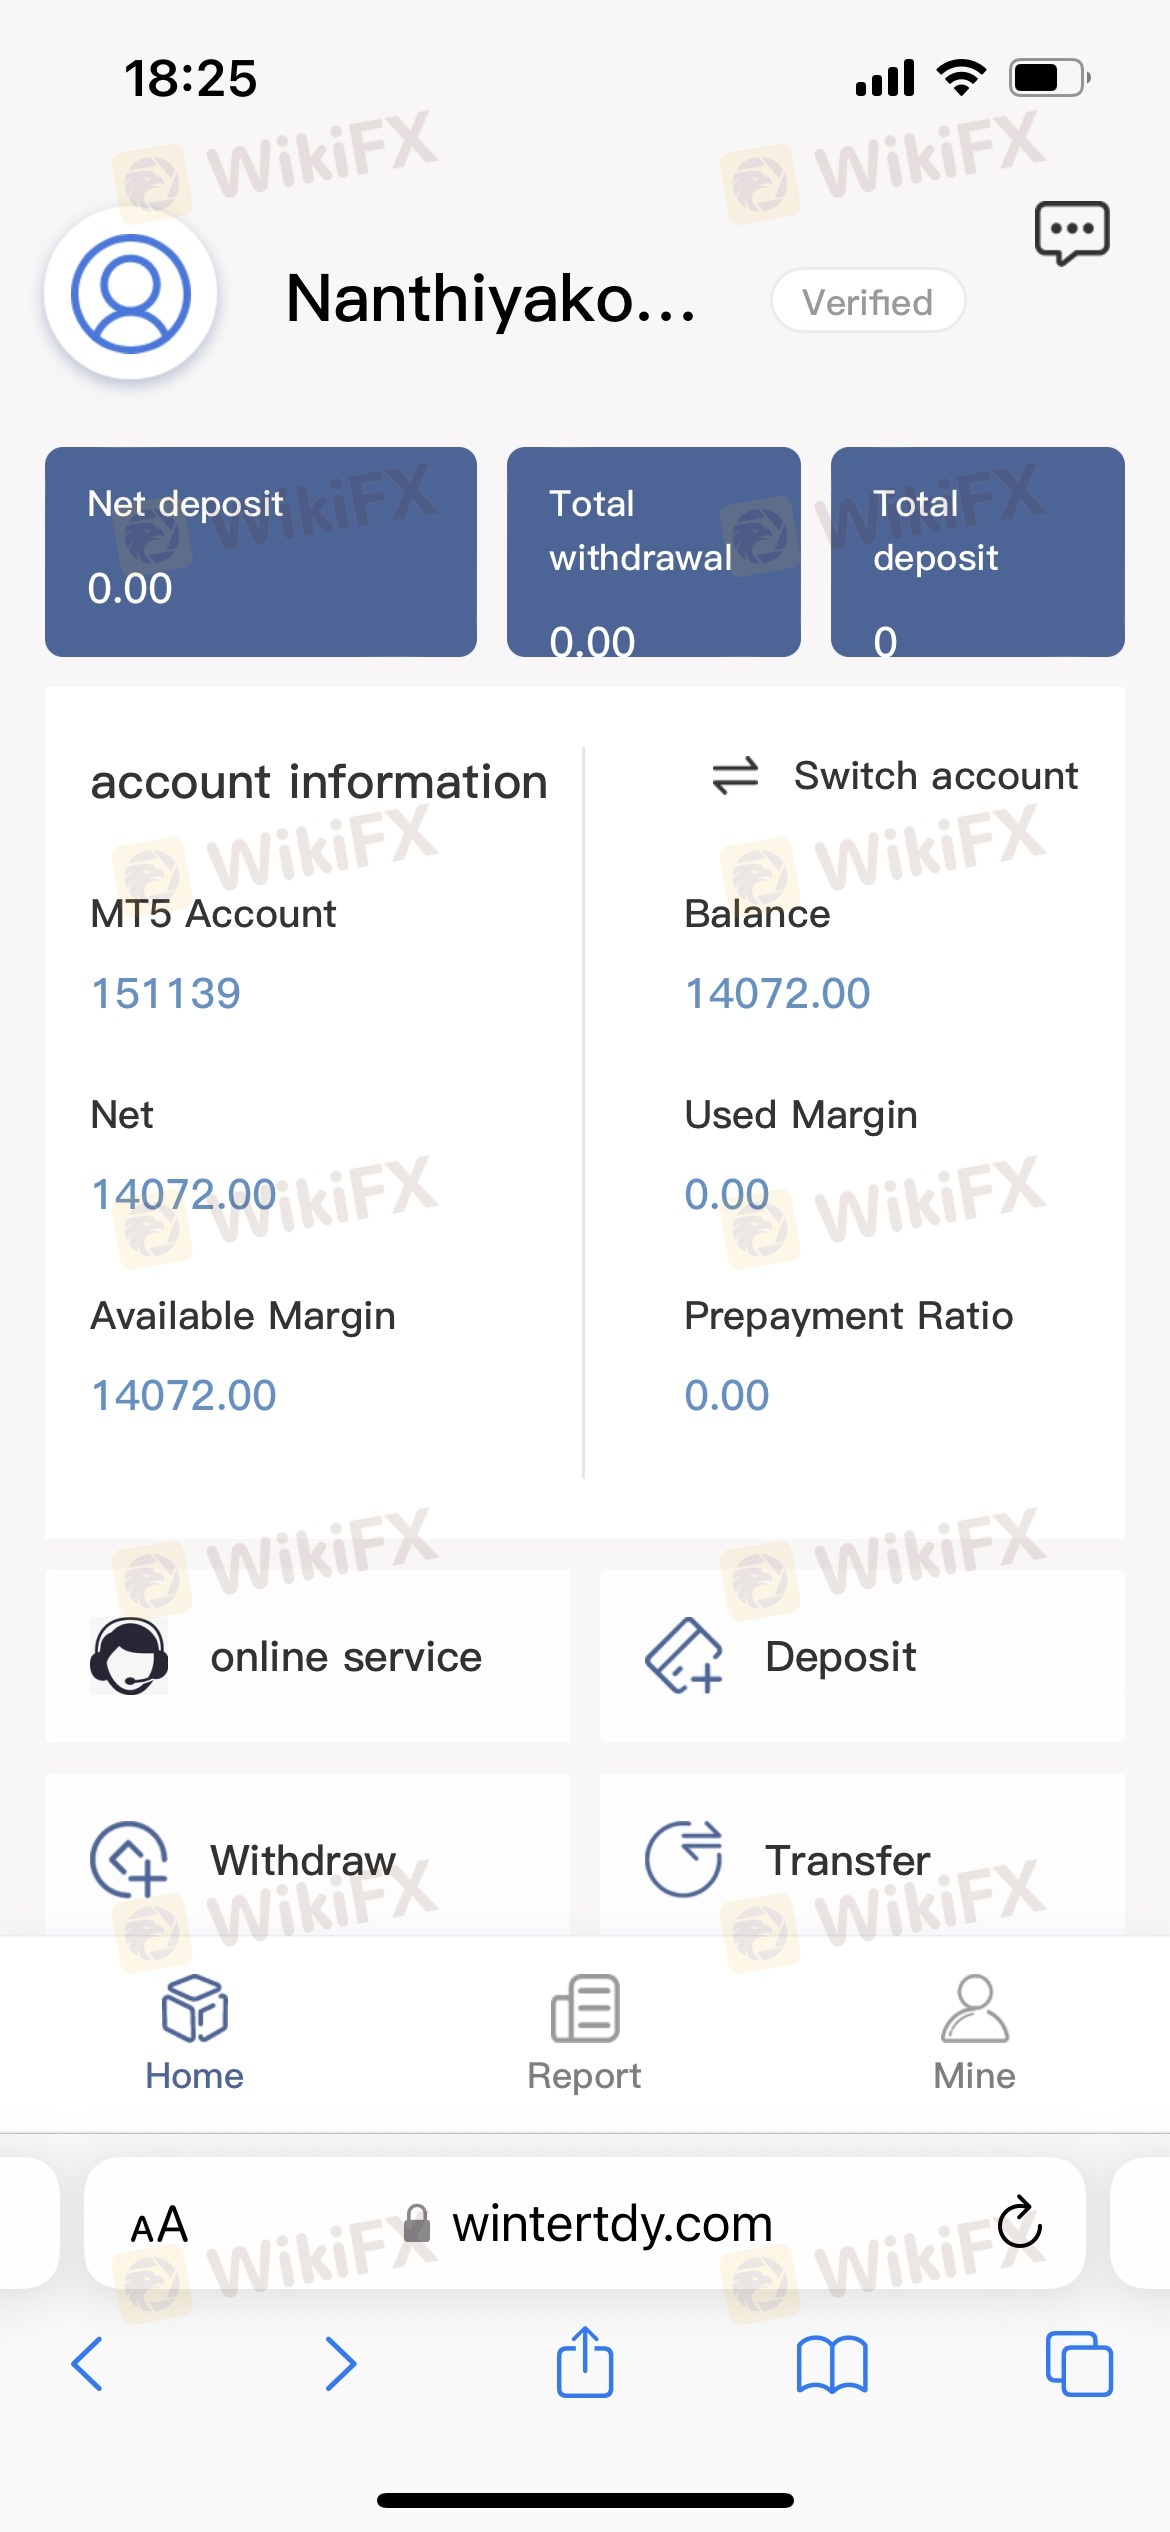Reload the page with Safari refresh icon
Screen dimensions: 1170x2532
1019,2223
